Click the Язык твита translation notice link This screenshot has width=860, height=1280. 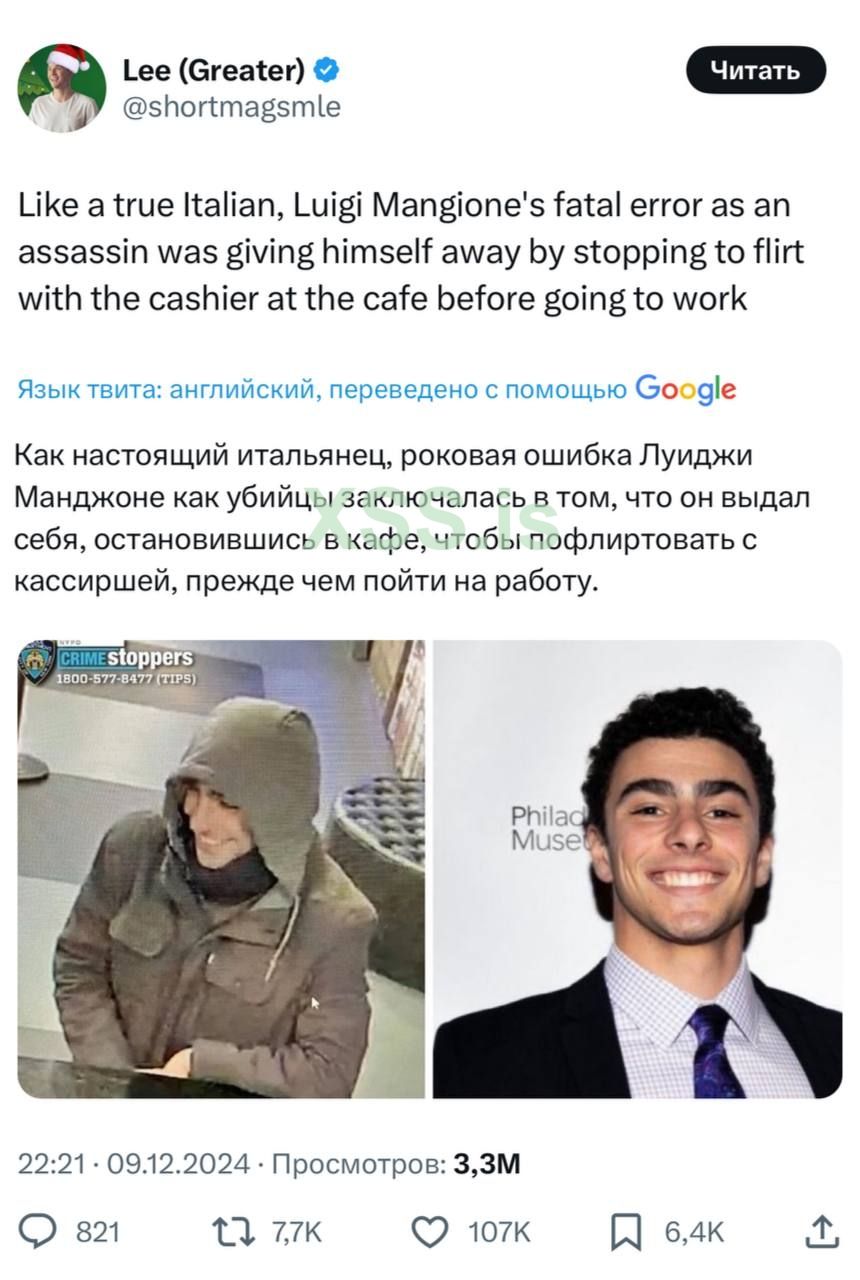323,391
